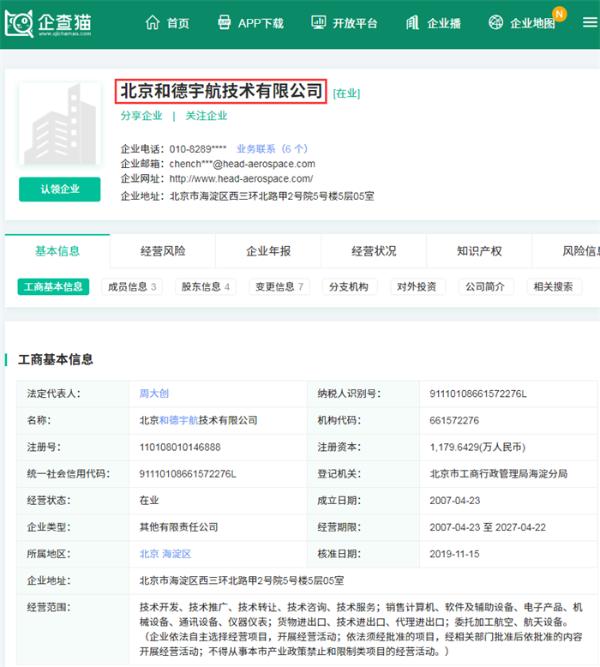Click 北京市工商行政管理局海淀分局 cell
600x667 pixels.
point(498,474)
